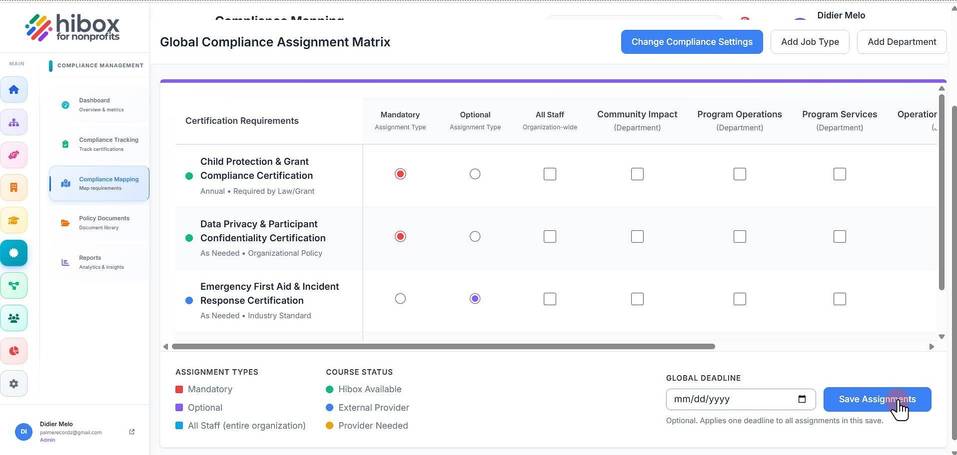Open the organization chart sidebar icon

[13, 122]
